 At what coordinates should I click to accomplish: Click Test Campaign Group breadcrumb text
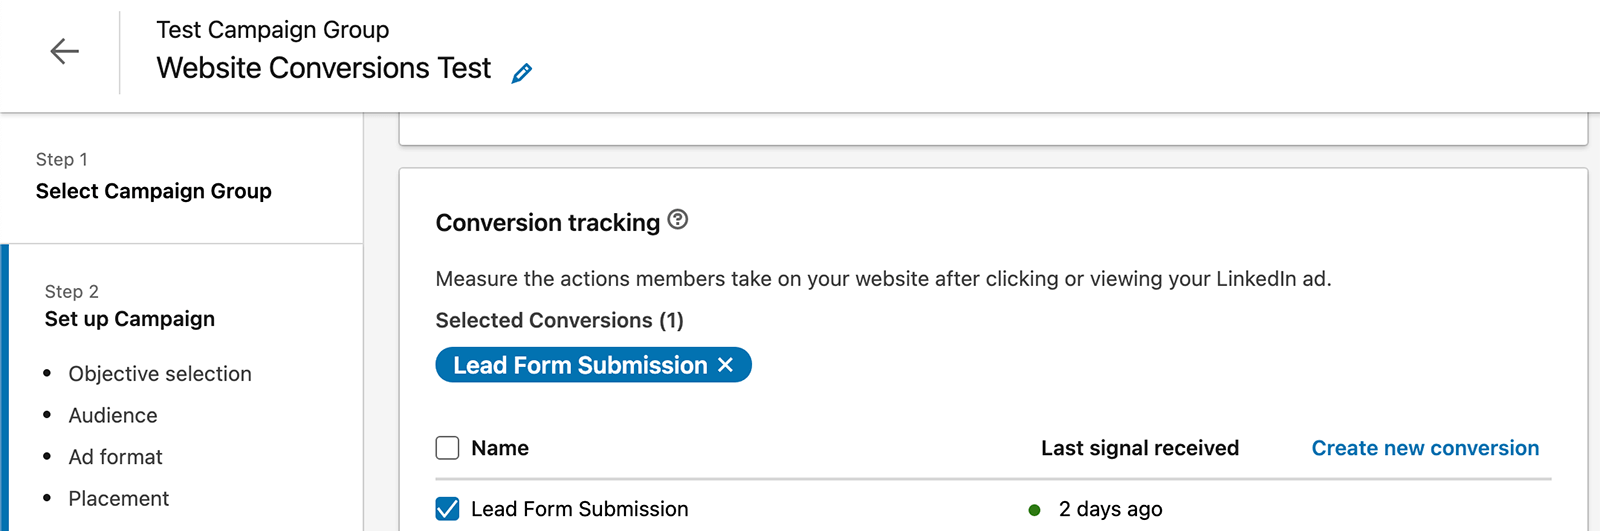coord(273,30)
